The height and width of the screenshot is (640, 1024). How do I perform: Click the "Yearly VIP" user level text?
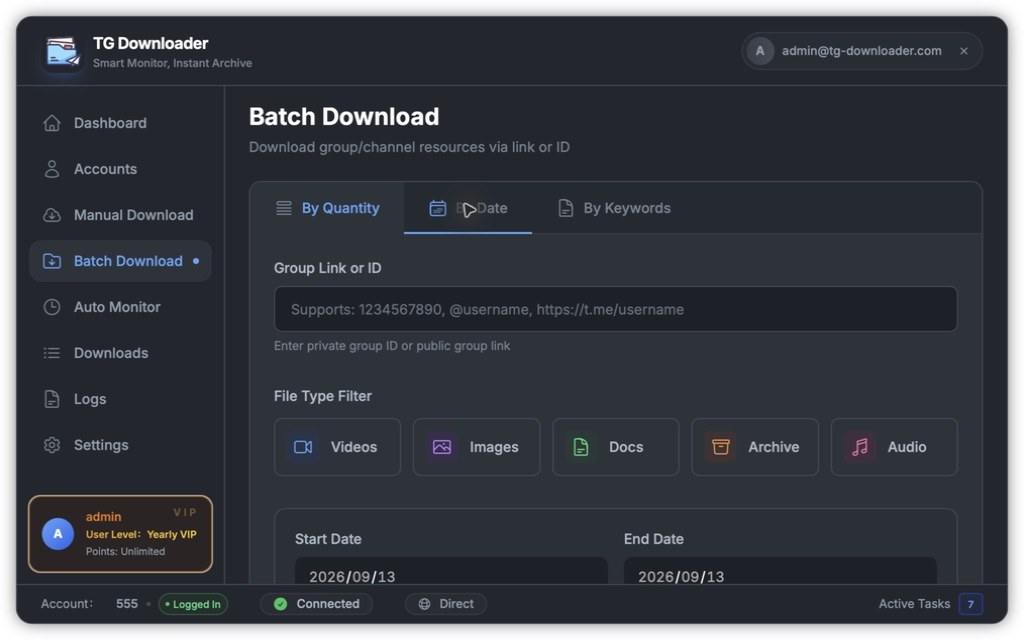click(172, 534)
